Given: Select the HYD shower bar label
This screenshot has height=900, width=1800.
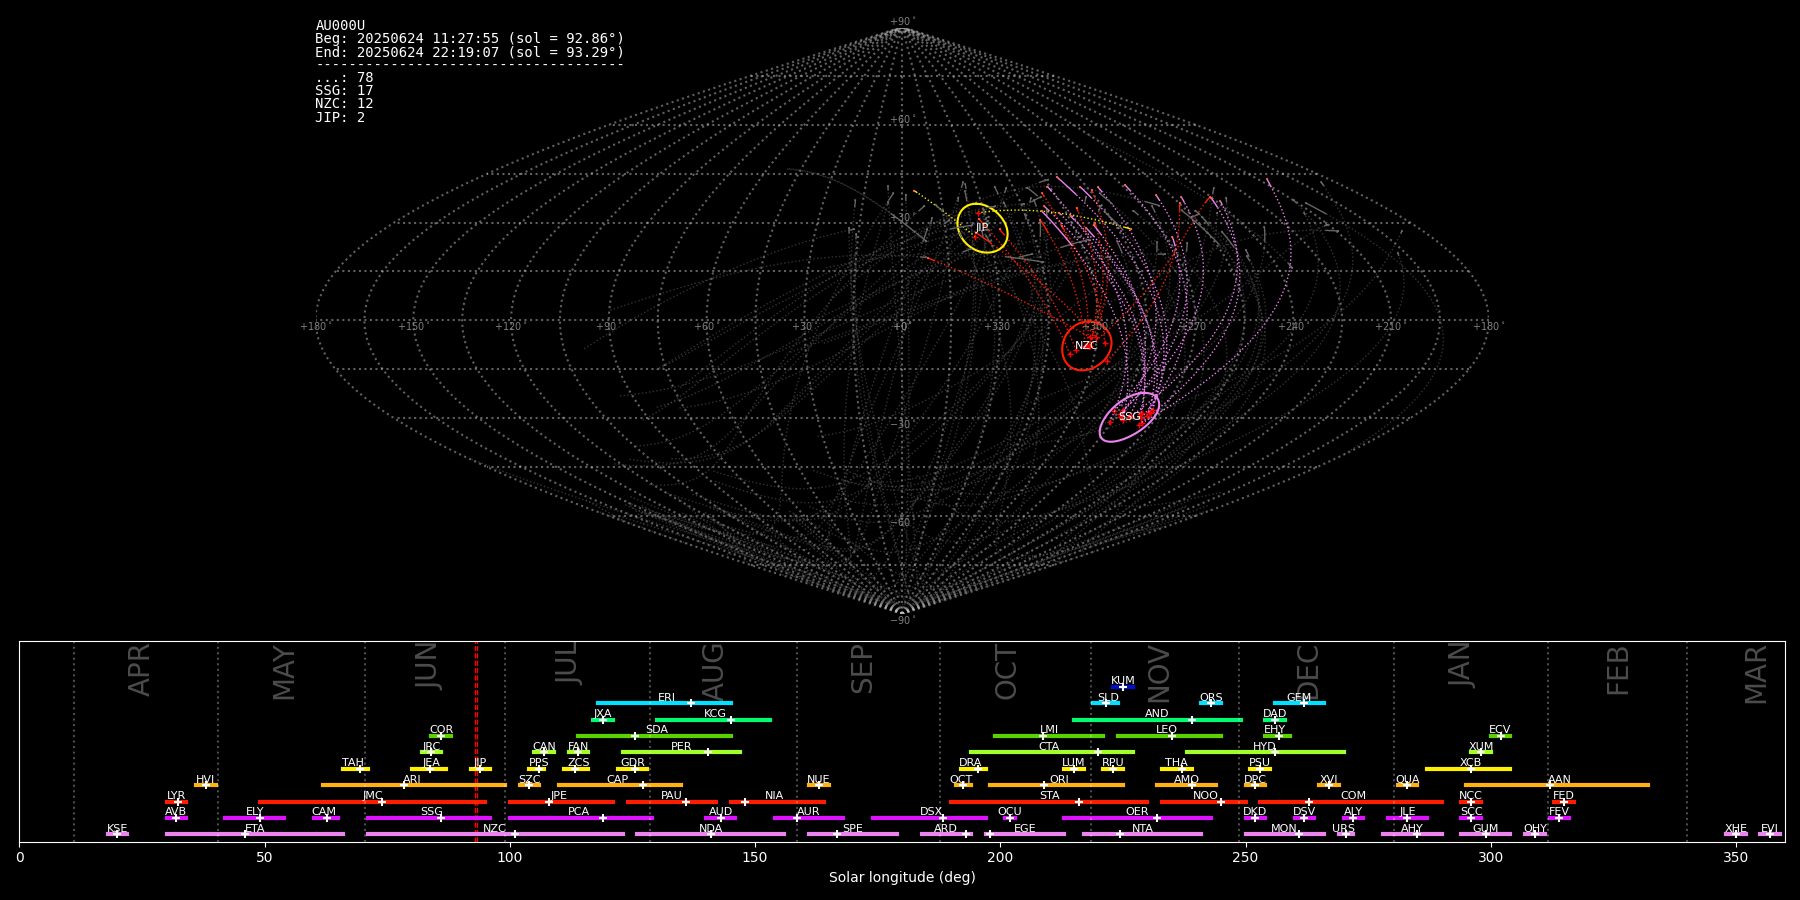Looking at the screenshot, I should pyautogui.click(x=1264, y=746).
